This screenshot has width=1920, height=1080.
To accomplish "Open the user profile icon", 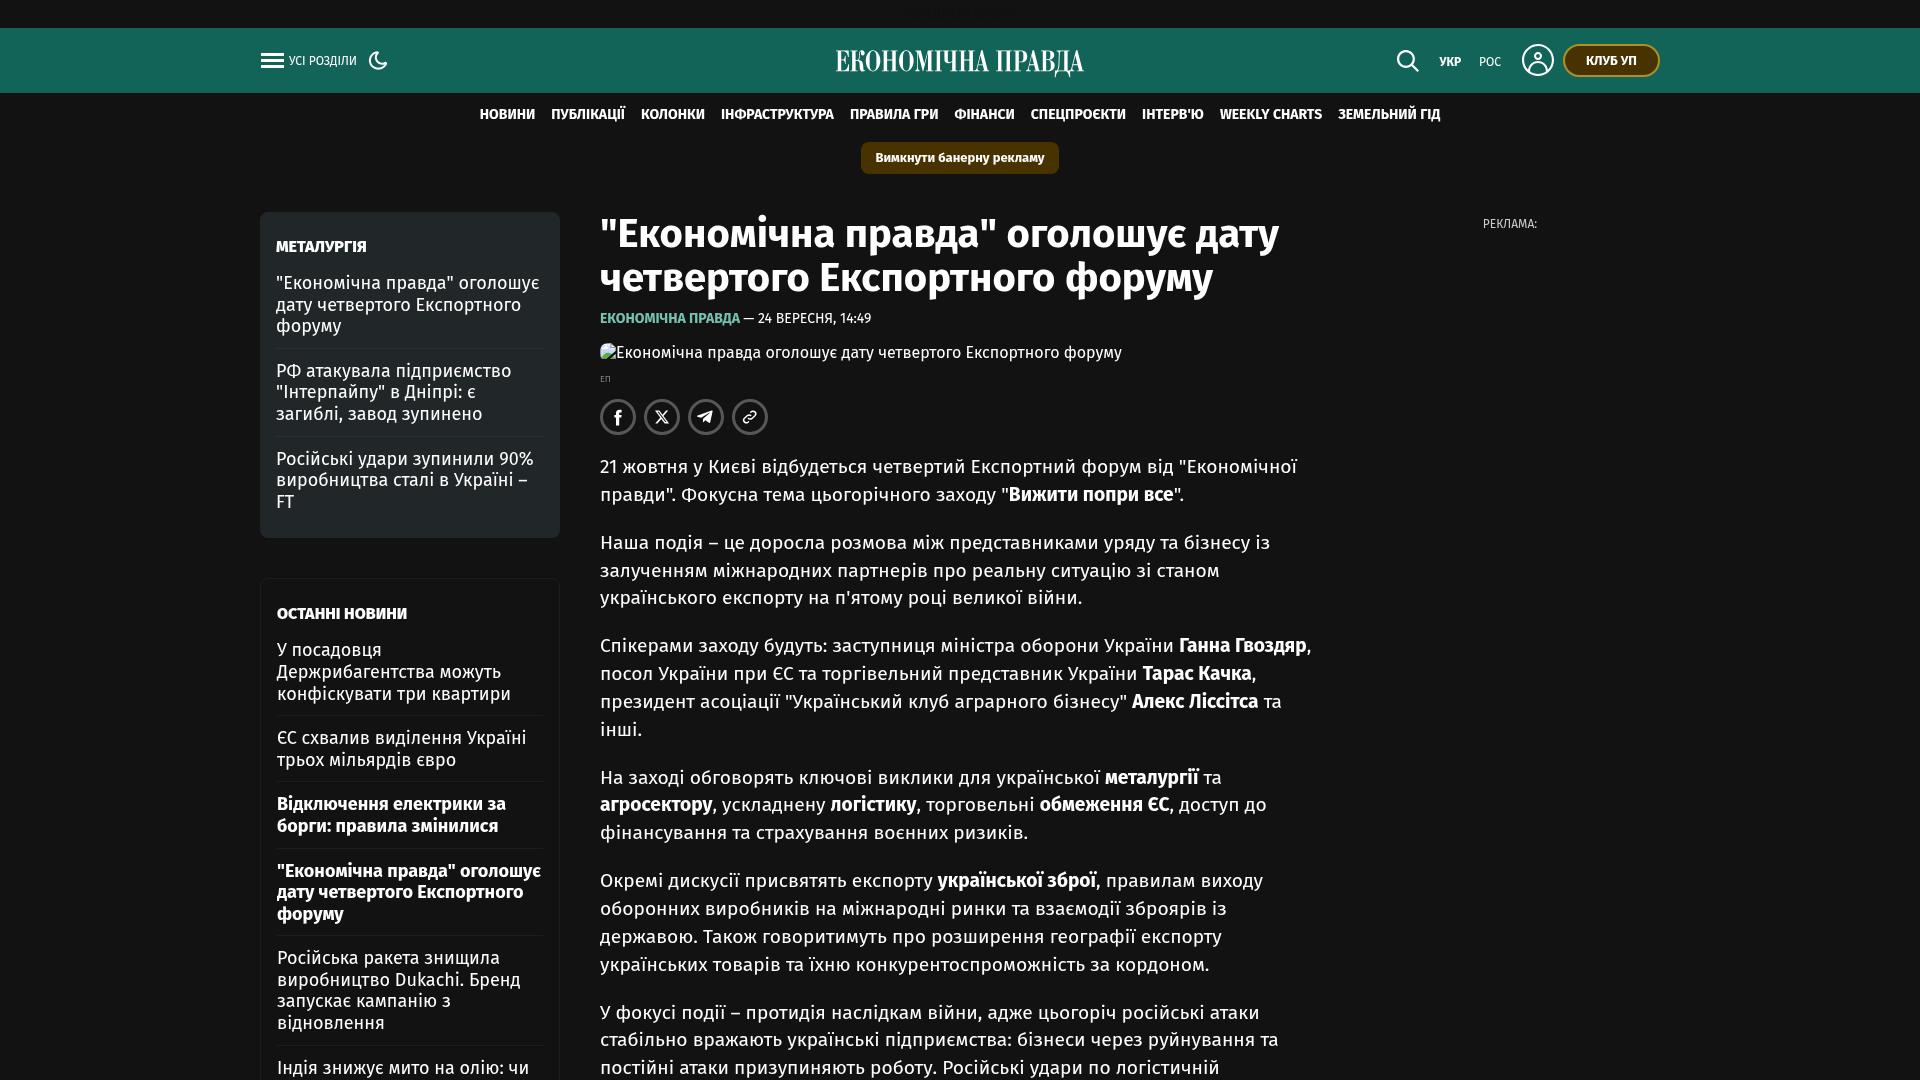I will 1537,60.
